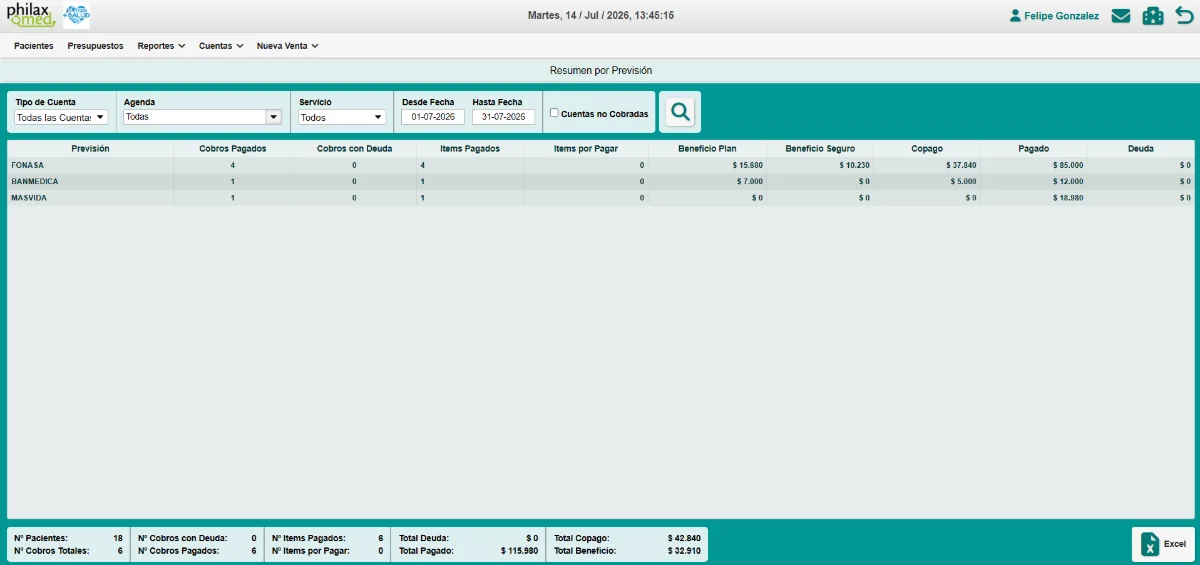The height and width of the screenshot is (565, 1200).
Task: Click the Philax Qmed logo
Action: click(31, 15)
